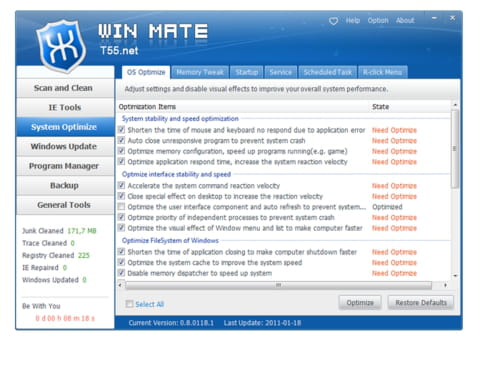This screenshot has height=367, width=500.
Task: Click the Restore Defaults button
Action: (x=421, y=303)
